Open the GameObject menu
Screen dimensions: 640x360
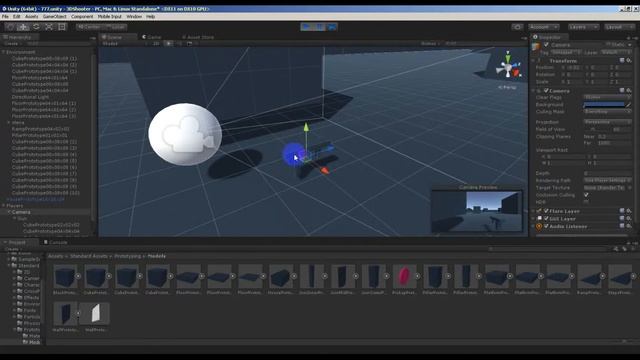(x=55, y=17)
